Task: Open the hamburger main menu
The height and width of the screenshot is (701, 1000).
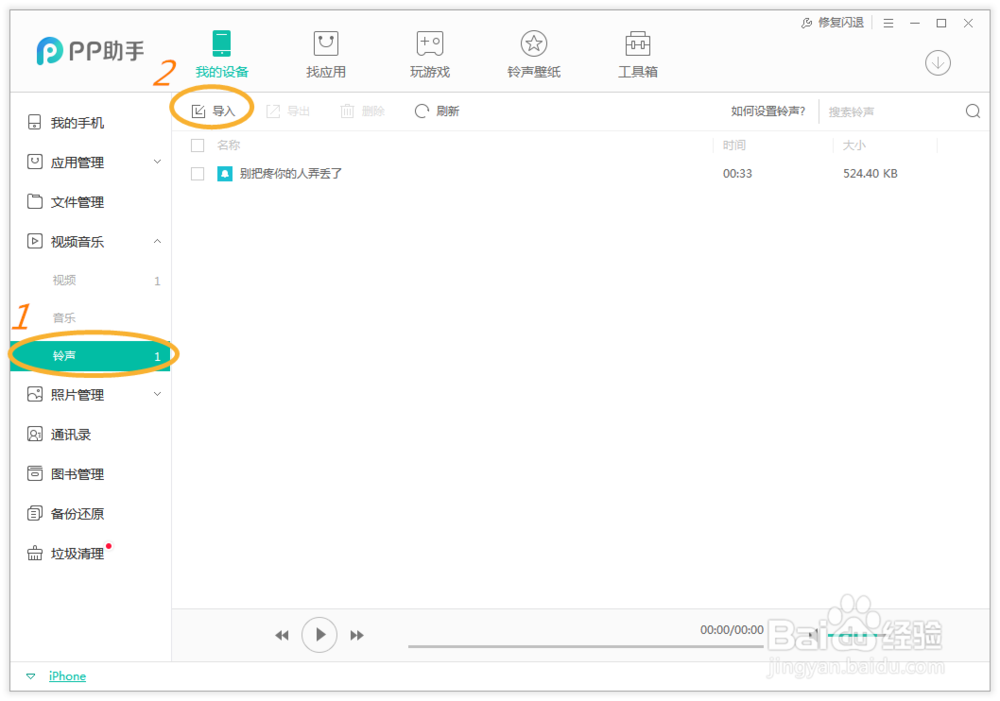Action: [888, 23]
